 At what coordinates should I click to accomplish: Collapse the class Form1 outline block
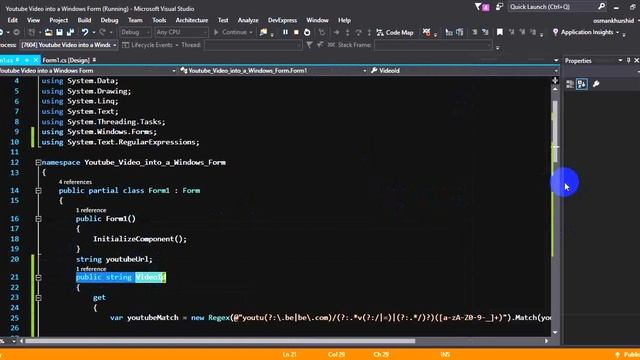[38, 191]
